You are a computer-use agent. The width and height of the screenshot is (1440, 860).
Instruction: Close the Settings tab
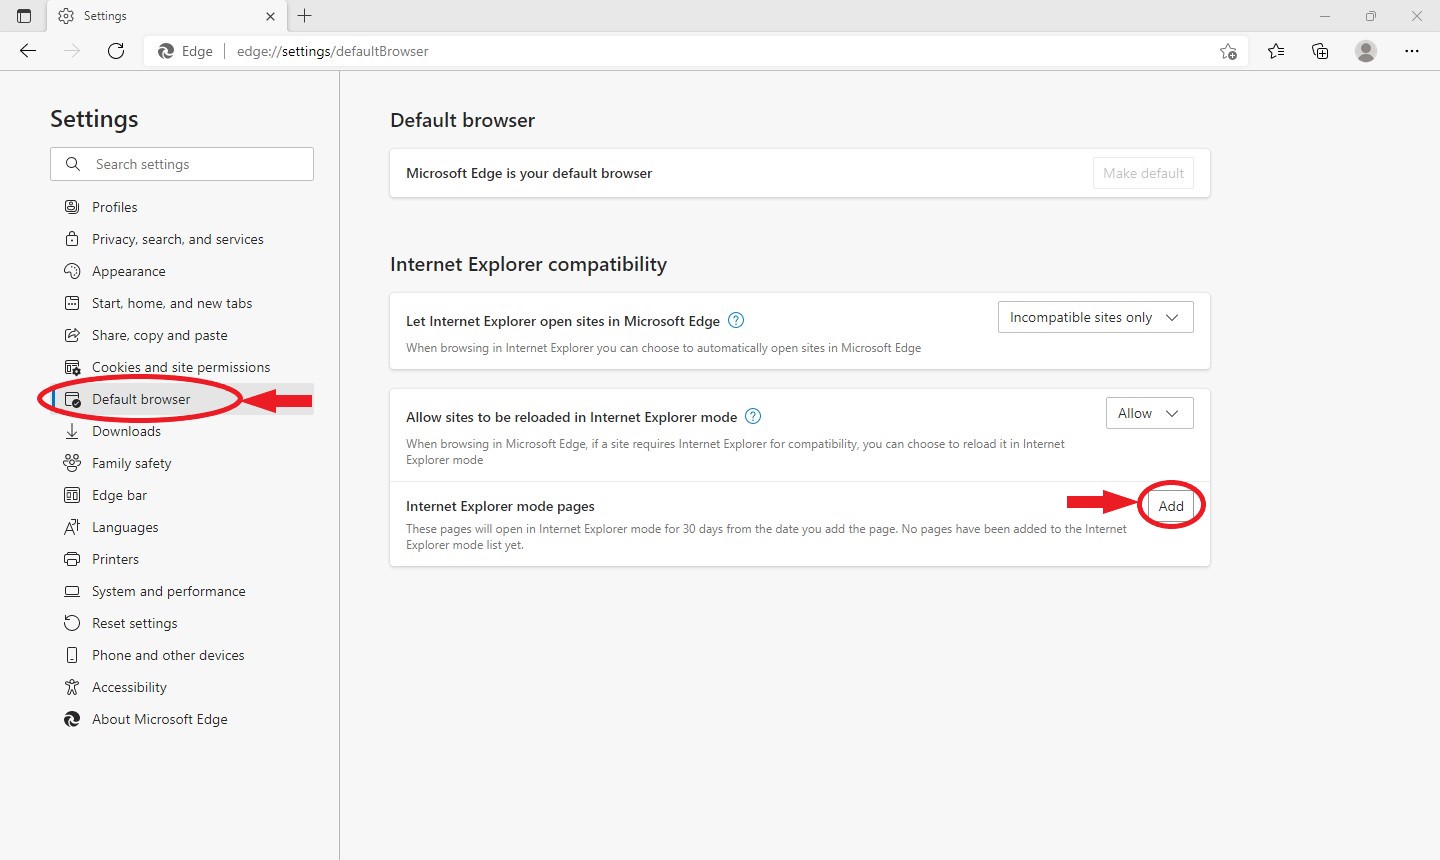tap(270, 16)
